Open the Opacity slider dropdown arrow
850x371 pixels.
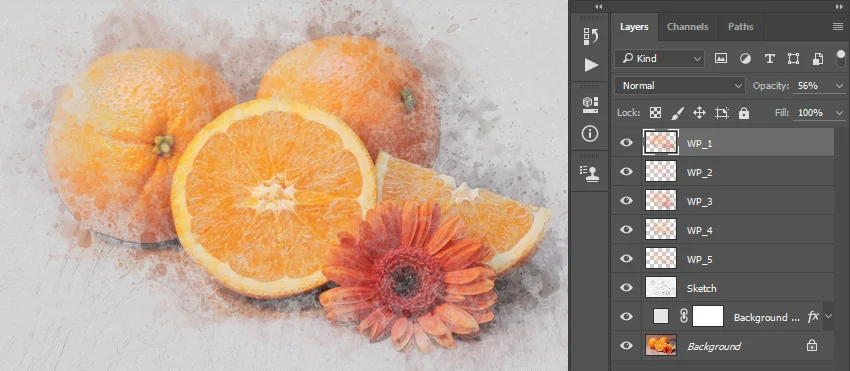(840, 86)
